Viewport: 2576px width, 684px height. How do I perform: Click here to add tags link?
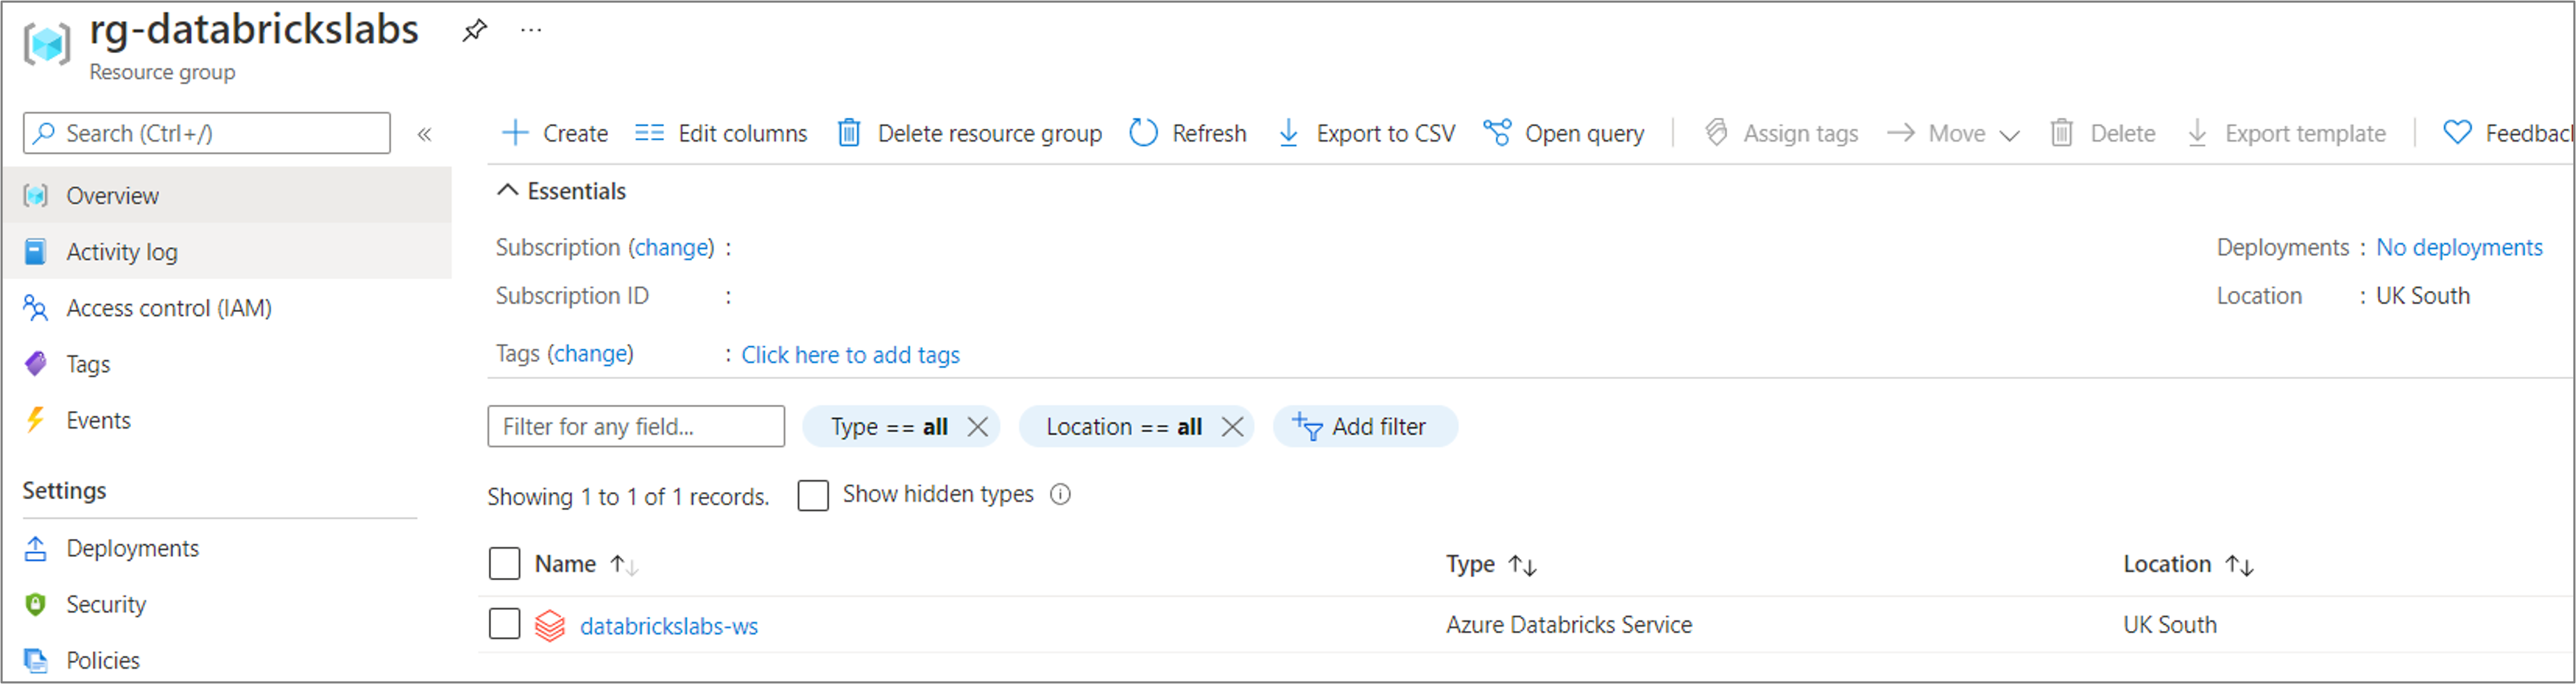pyautogui.click(x=850, y=354)
